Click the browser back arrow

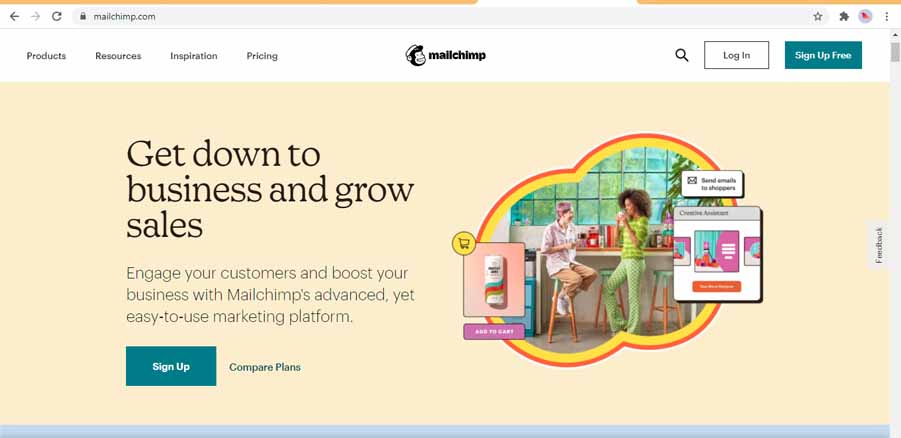tap(14, 17)
